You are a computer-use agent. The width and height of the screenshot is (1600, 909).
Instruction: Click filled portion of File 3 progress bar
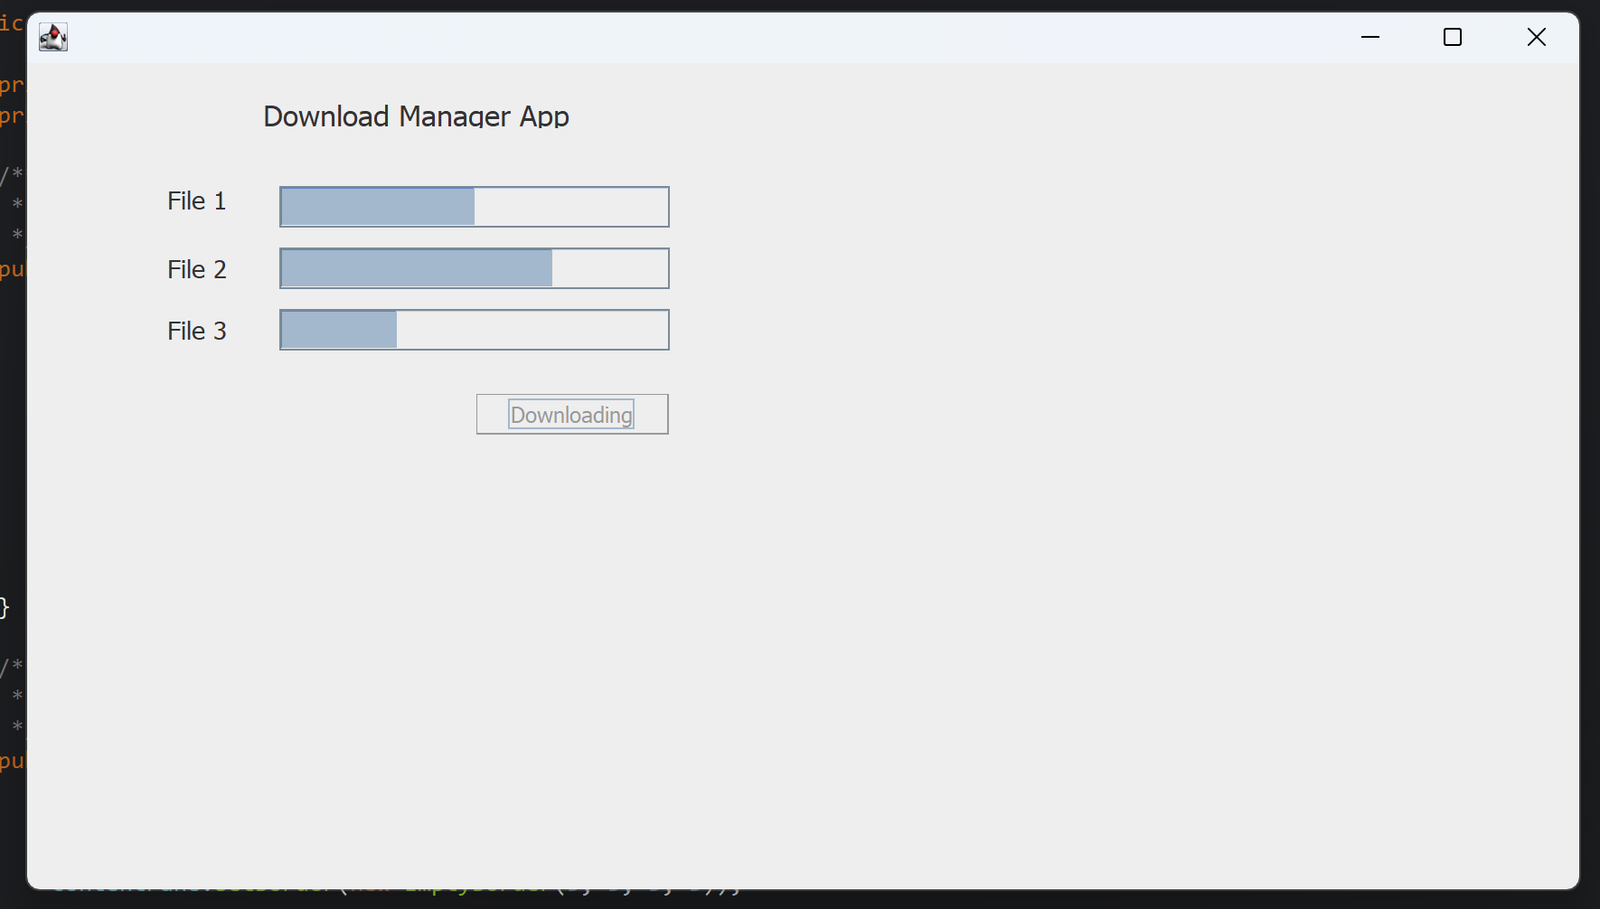point(339,330)
